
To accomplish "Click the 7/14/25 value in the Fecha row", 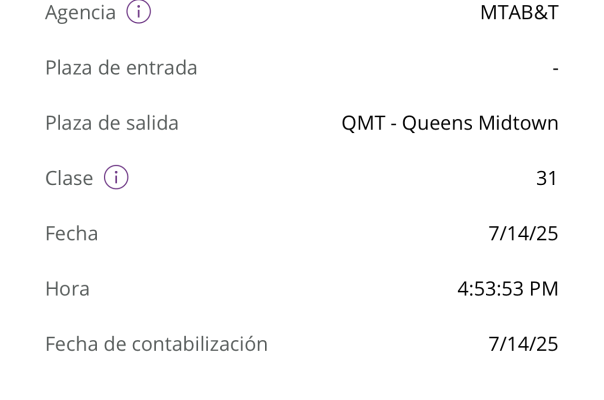I will click(x=523, y=234).
